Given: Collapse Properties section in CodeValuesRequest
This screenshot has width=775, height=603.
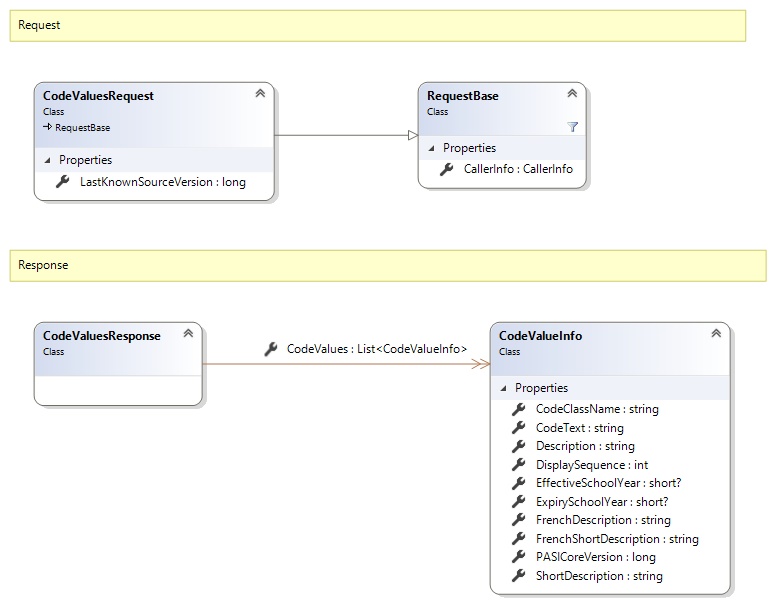Looking at the screenshot, I should pos(48,160).
